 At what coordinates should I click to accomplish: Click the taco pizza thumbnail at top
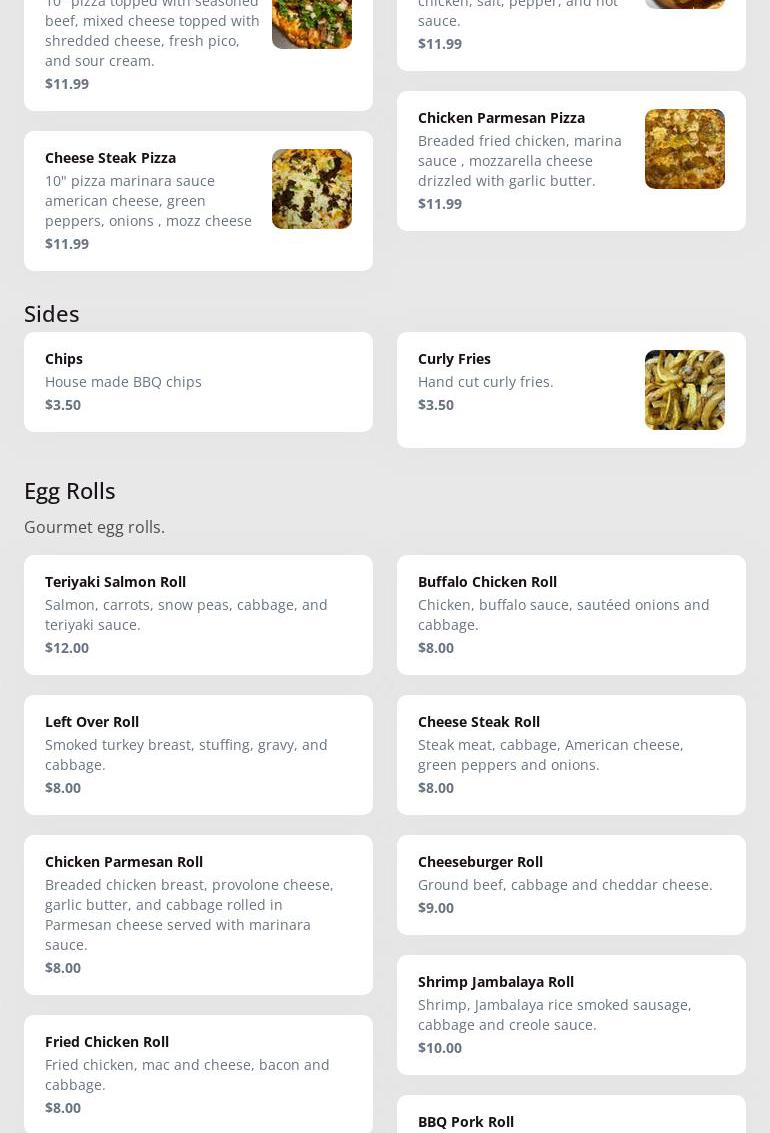(x=311, y=22)
